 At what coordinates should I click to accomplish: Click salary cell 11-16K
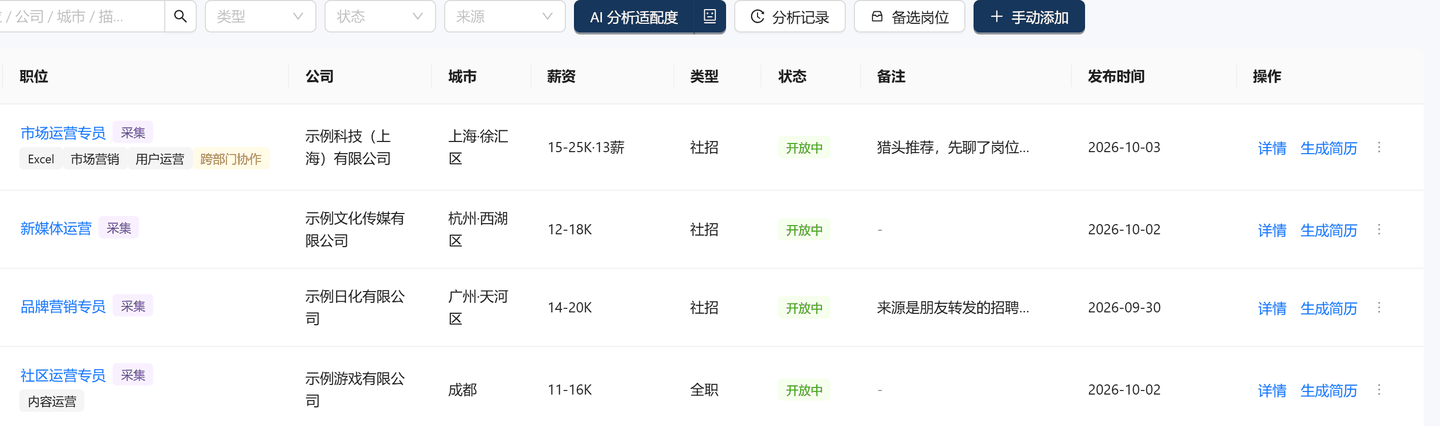click(570, 390)
